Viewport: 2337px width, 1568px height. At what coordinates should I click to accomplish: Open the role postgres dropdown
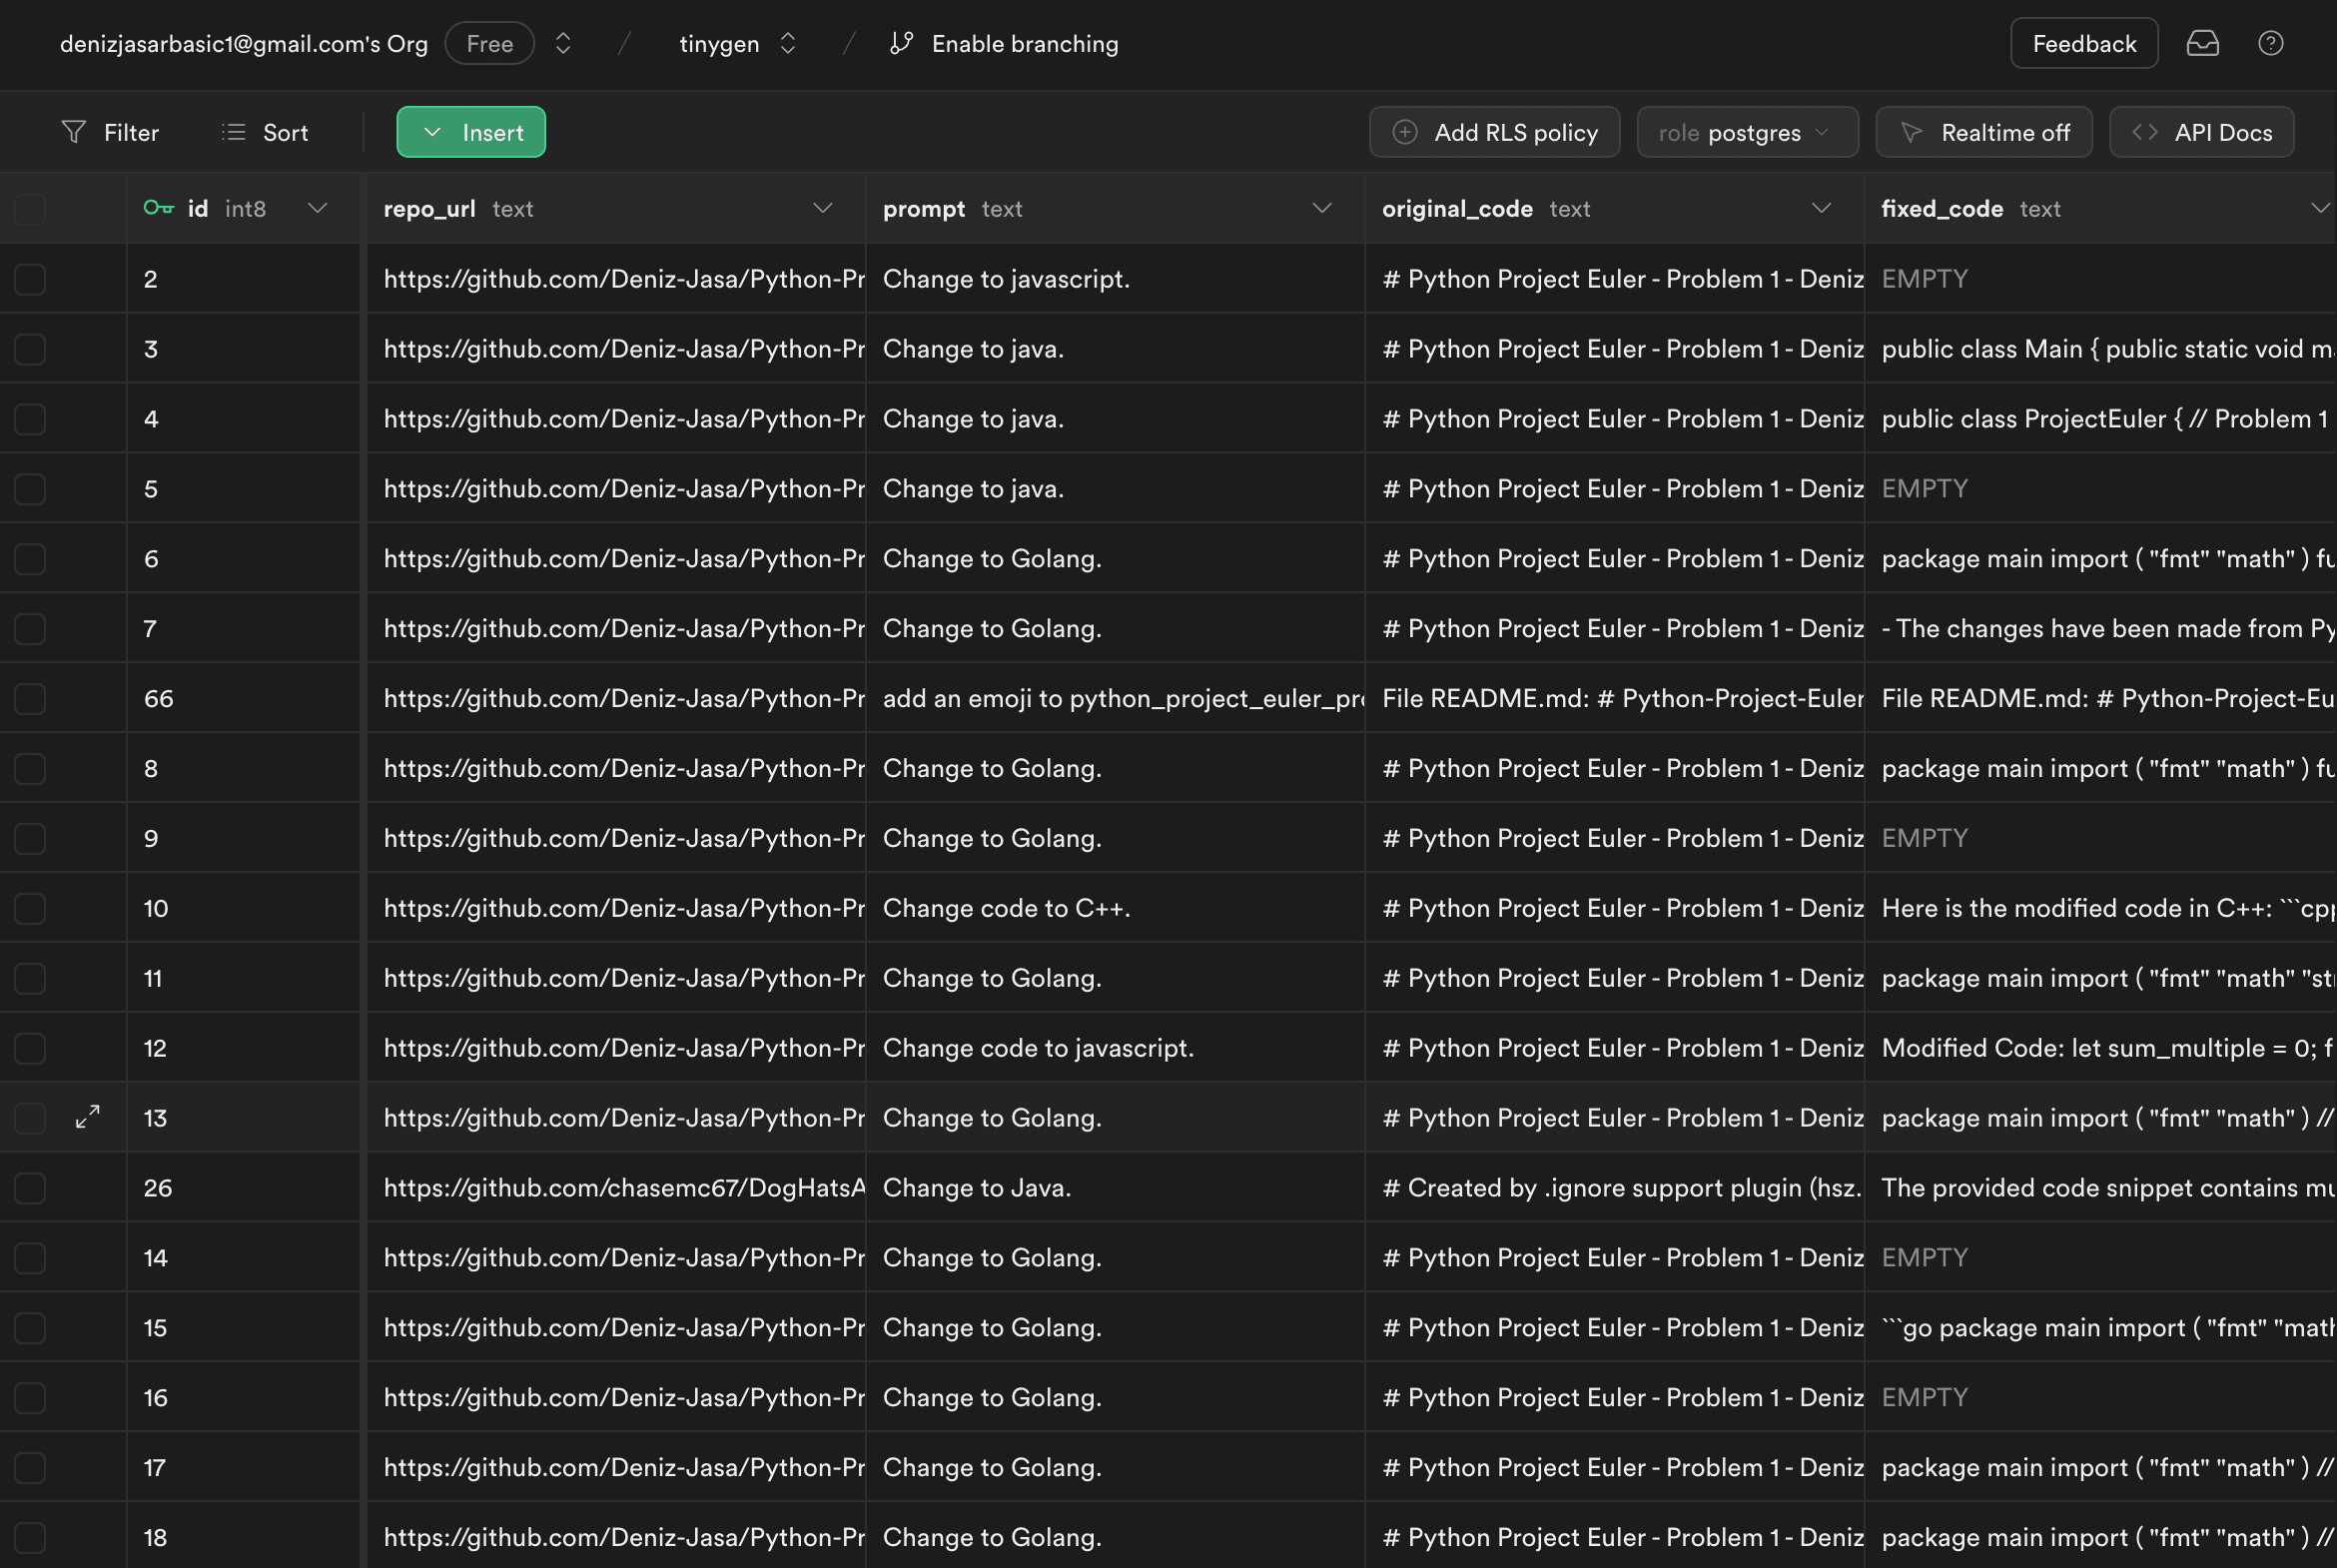coord(1747,132)
